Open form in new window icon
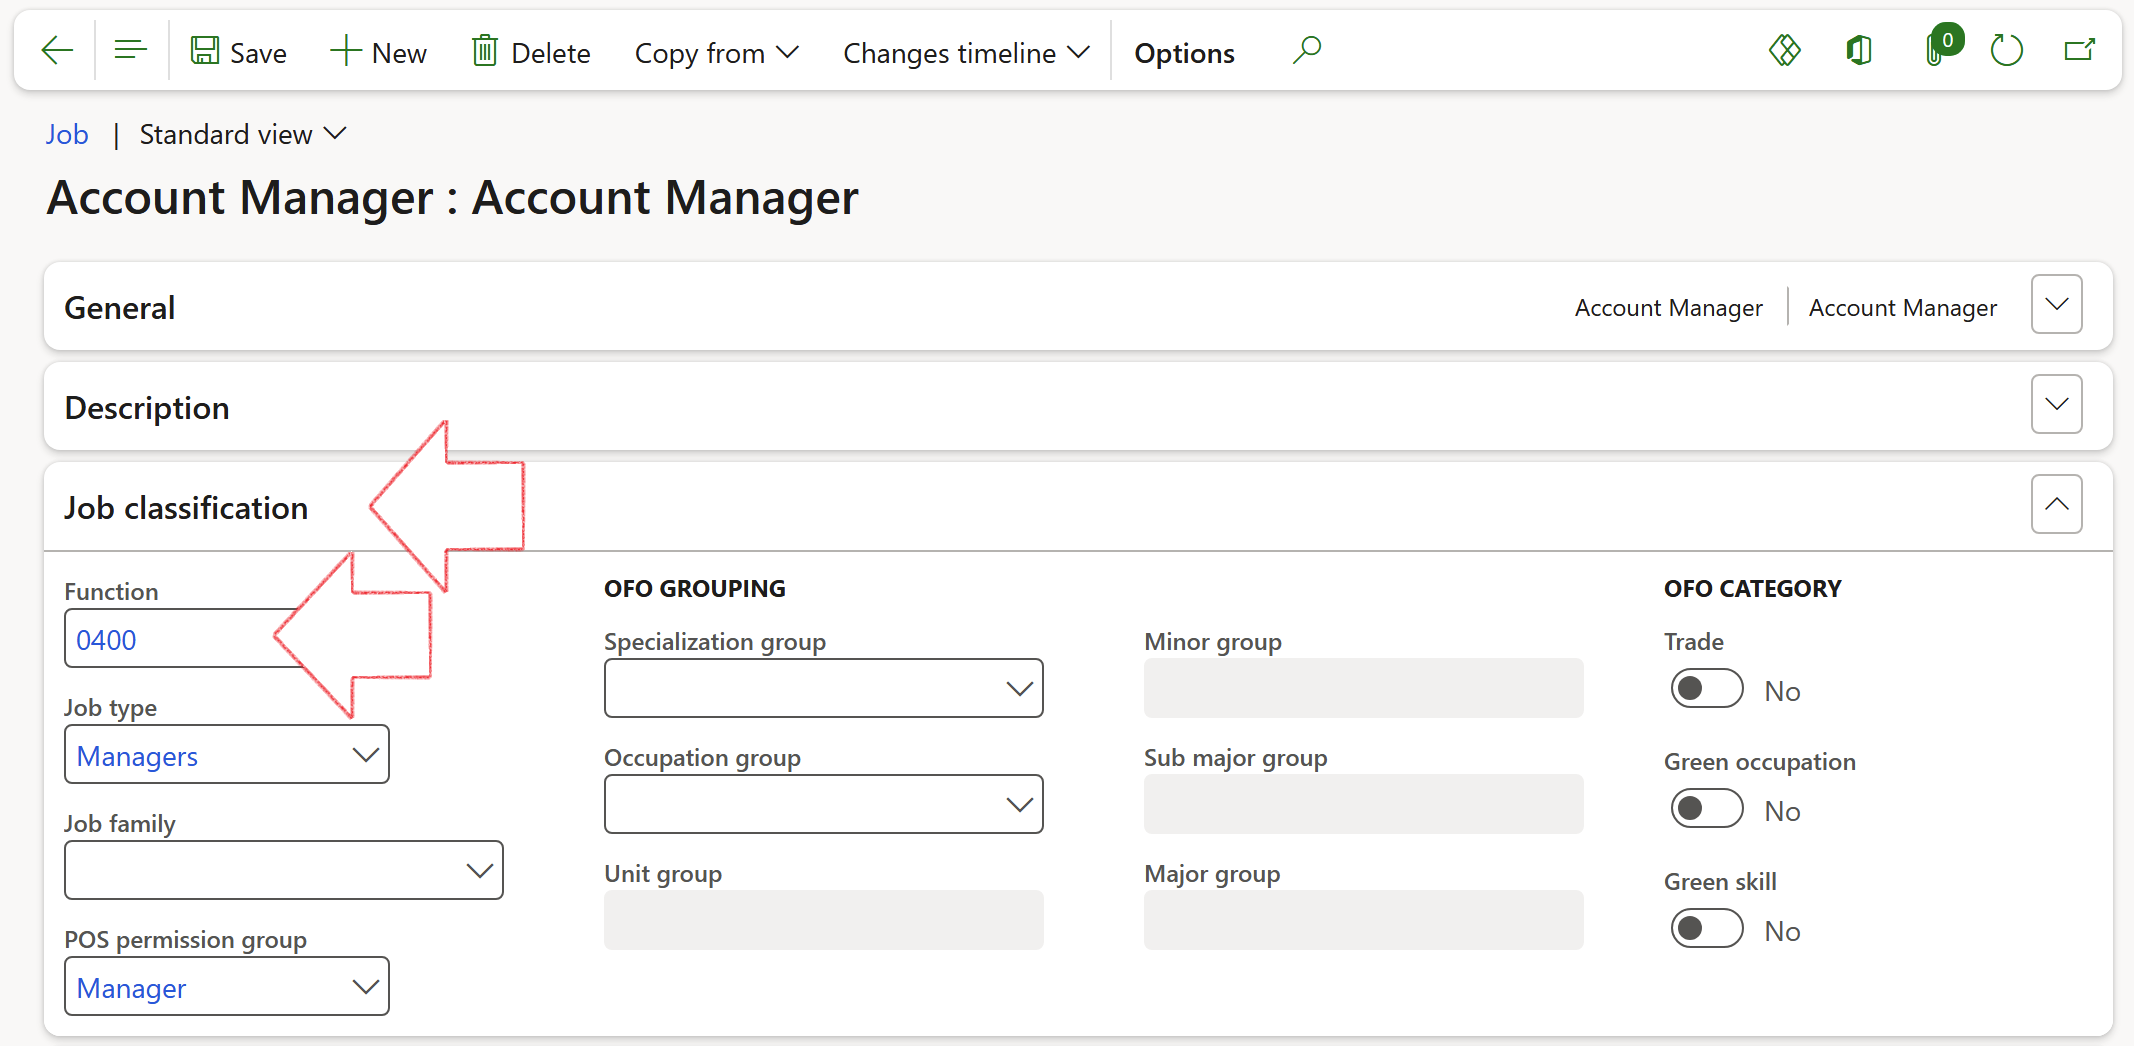This screenshot has height=1046, width=2134. click(x=2080, y=50)
